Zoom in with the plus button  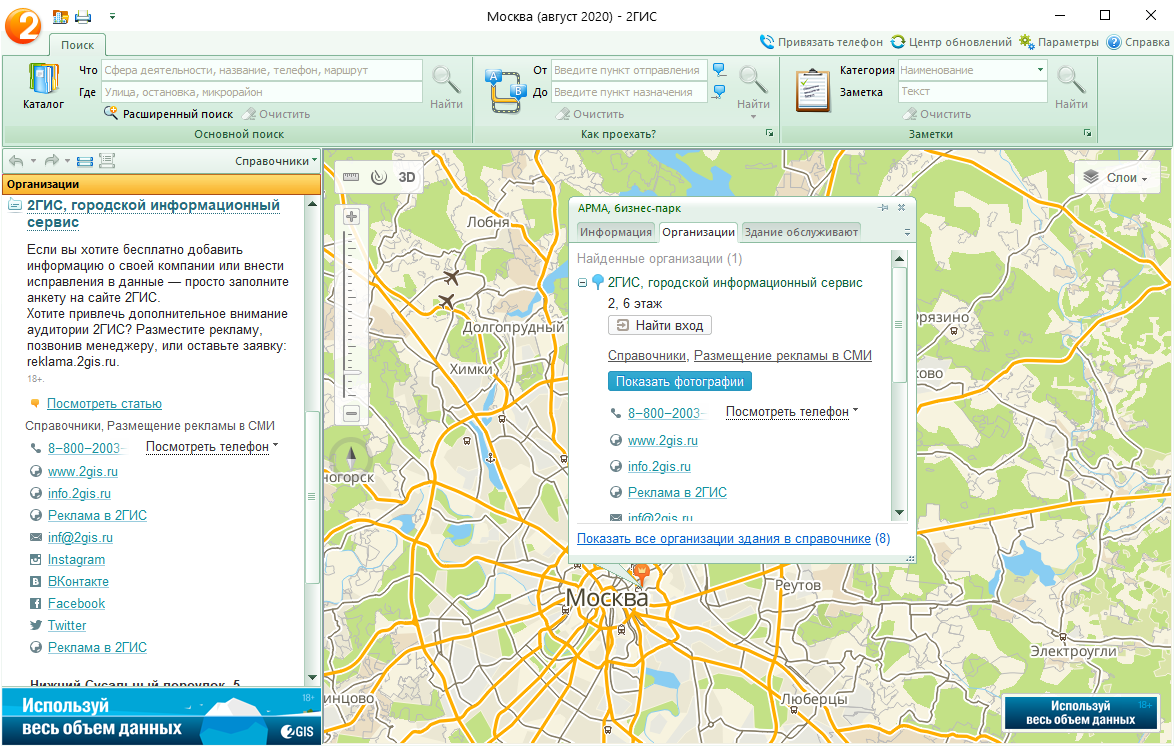351,217
